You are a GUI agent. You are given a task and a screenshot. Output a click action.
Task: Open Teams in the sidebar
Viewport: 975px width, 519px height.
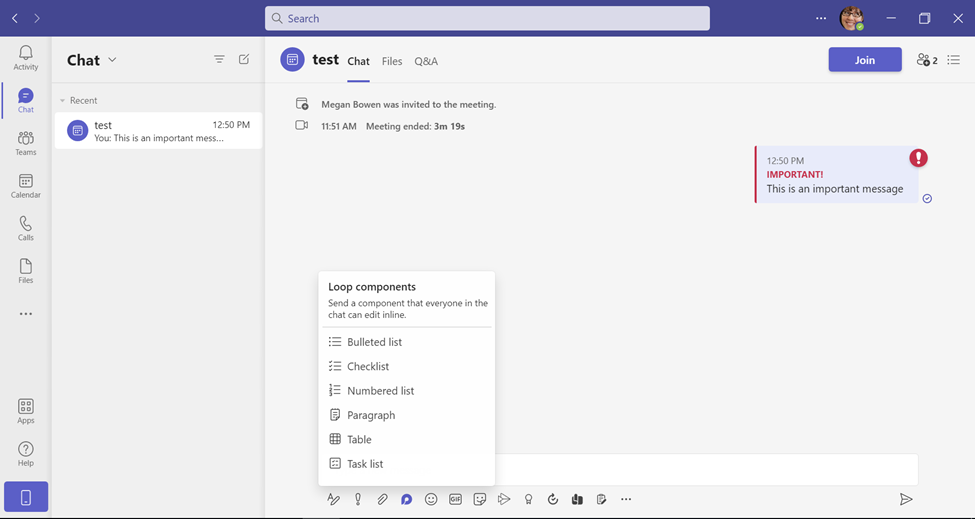[x=25, y=143]
